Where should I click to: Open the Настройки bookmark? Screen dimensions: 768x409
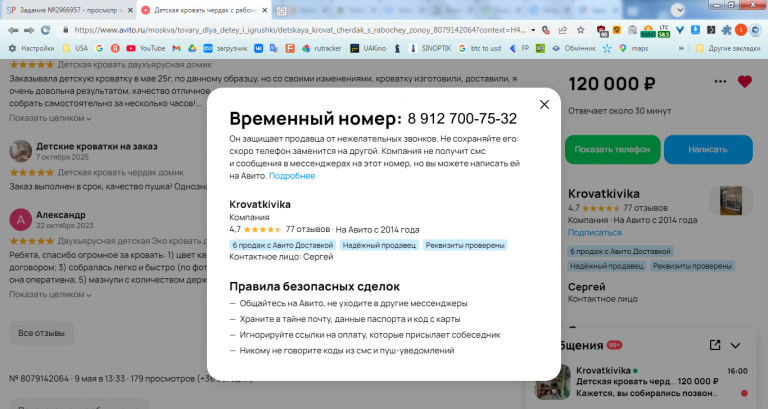pos(31,48)
